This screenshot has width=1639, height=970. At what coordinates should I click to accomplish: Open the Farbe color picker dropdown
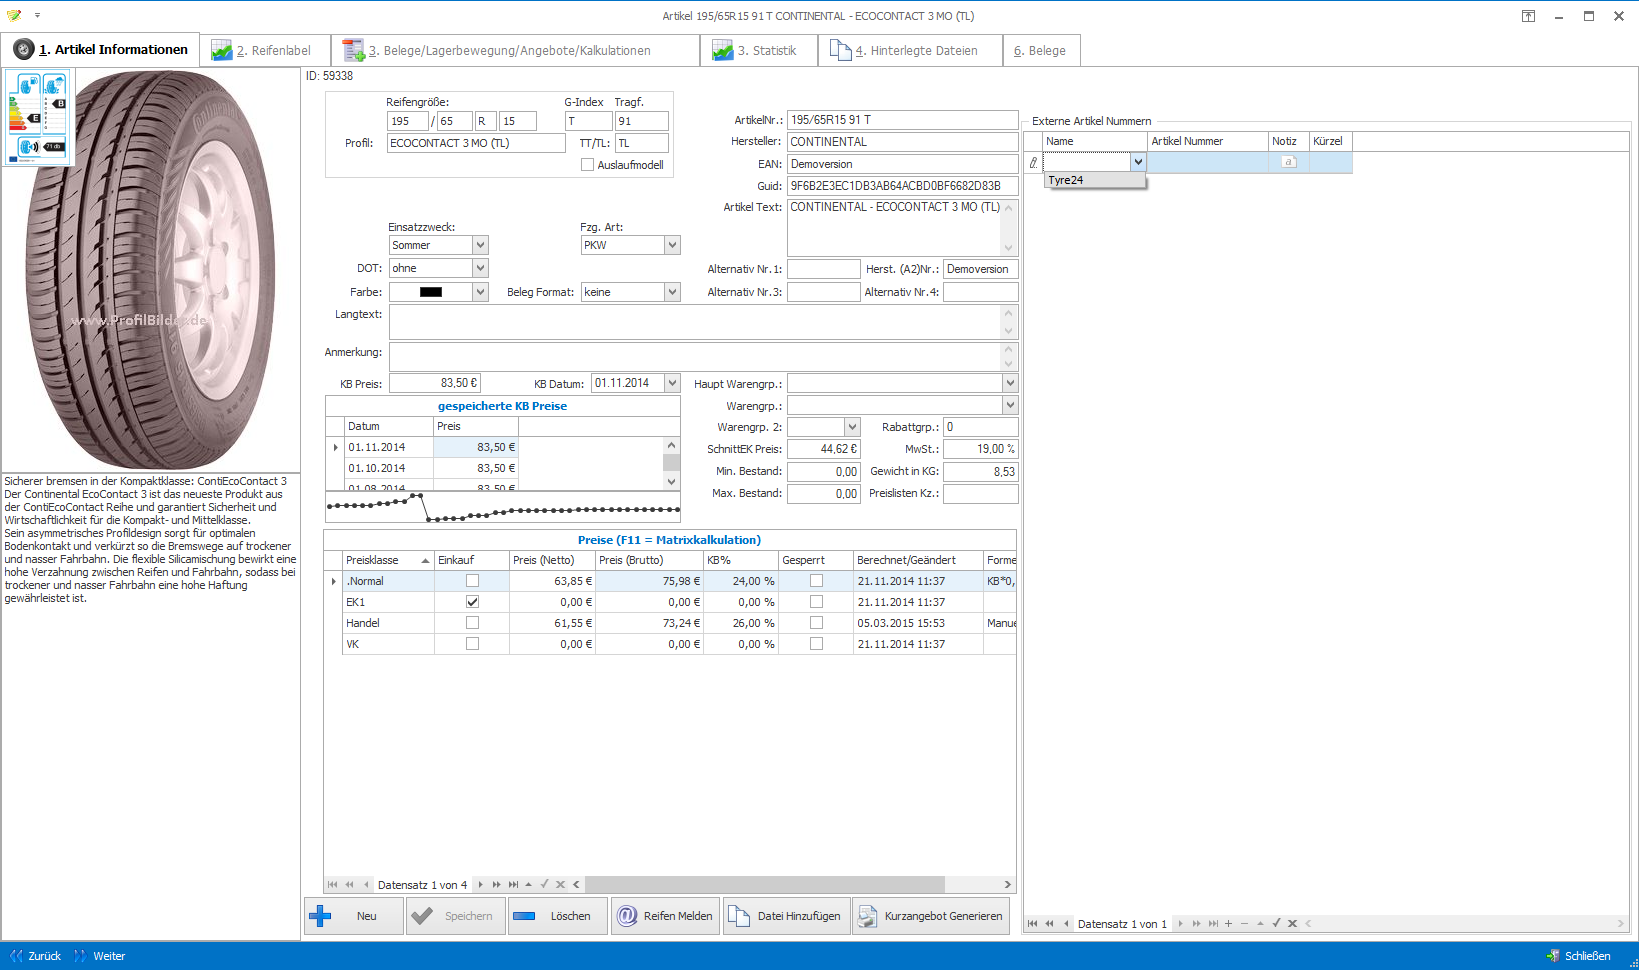[x=480, y=292]
